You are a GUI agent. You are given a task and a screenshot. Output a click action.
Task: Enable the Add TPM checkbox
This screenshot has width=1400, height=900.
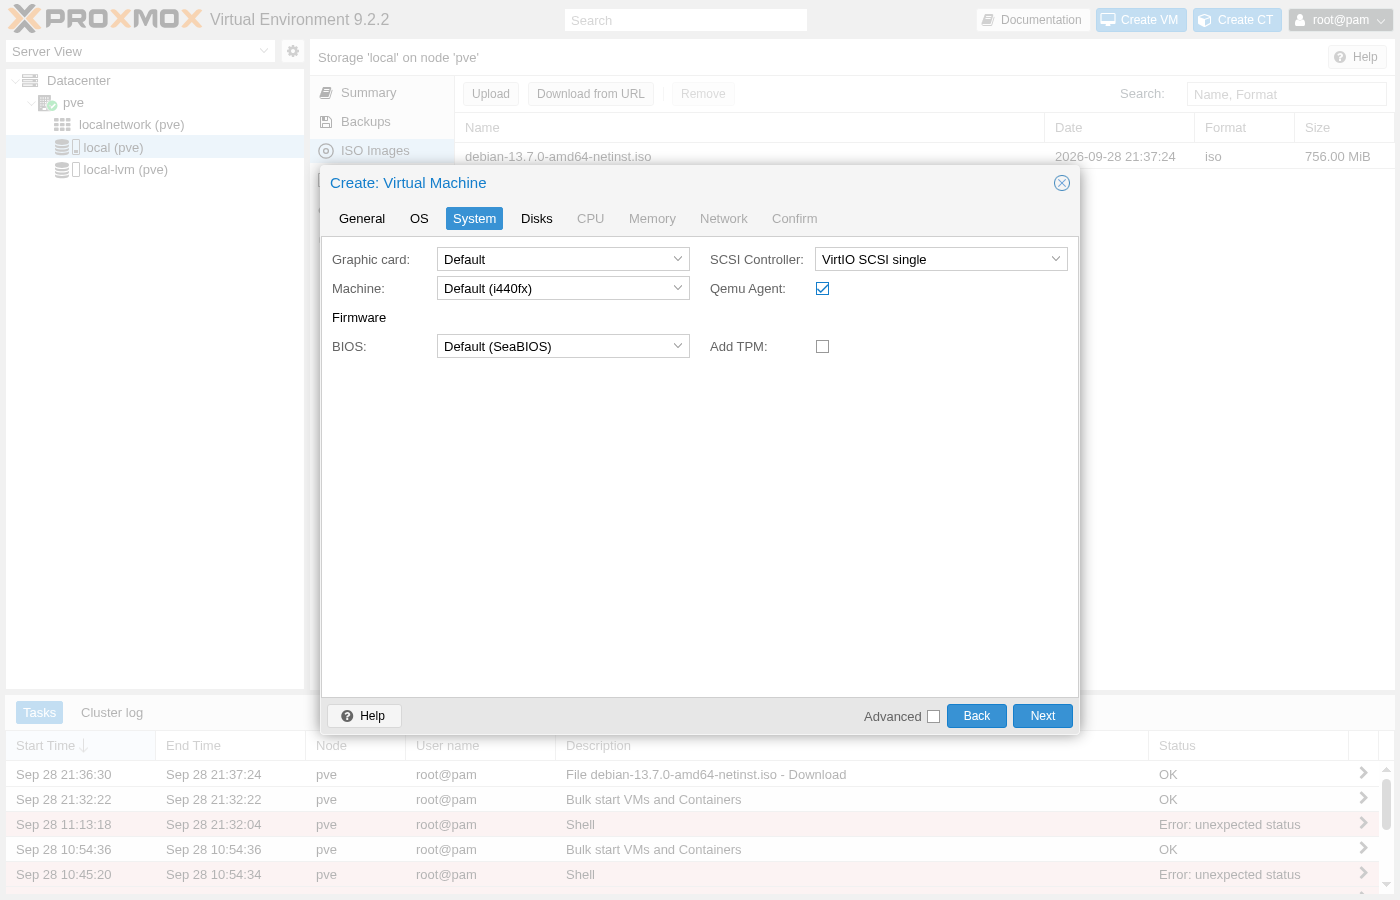click(823, 347)
